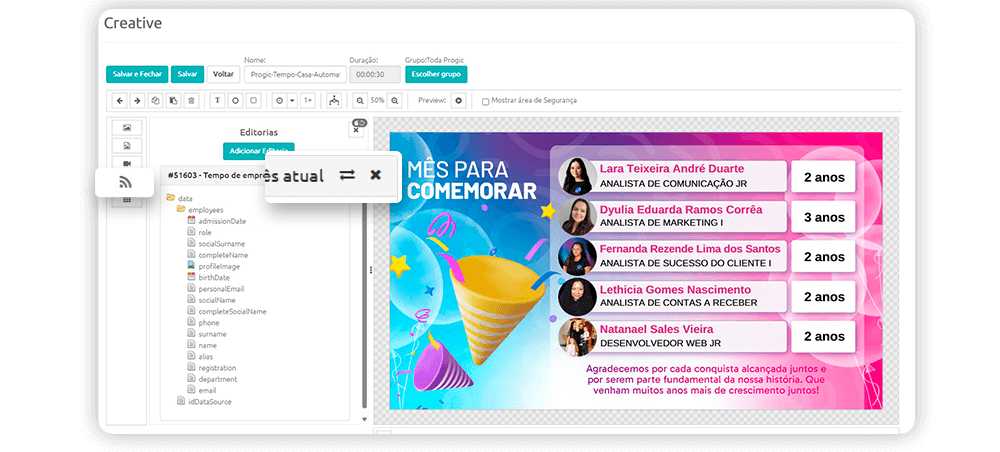1000x452 pixels.
Task: Click the clock timer toolbar icon
Action: click(x=279, y=101)
